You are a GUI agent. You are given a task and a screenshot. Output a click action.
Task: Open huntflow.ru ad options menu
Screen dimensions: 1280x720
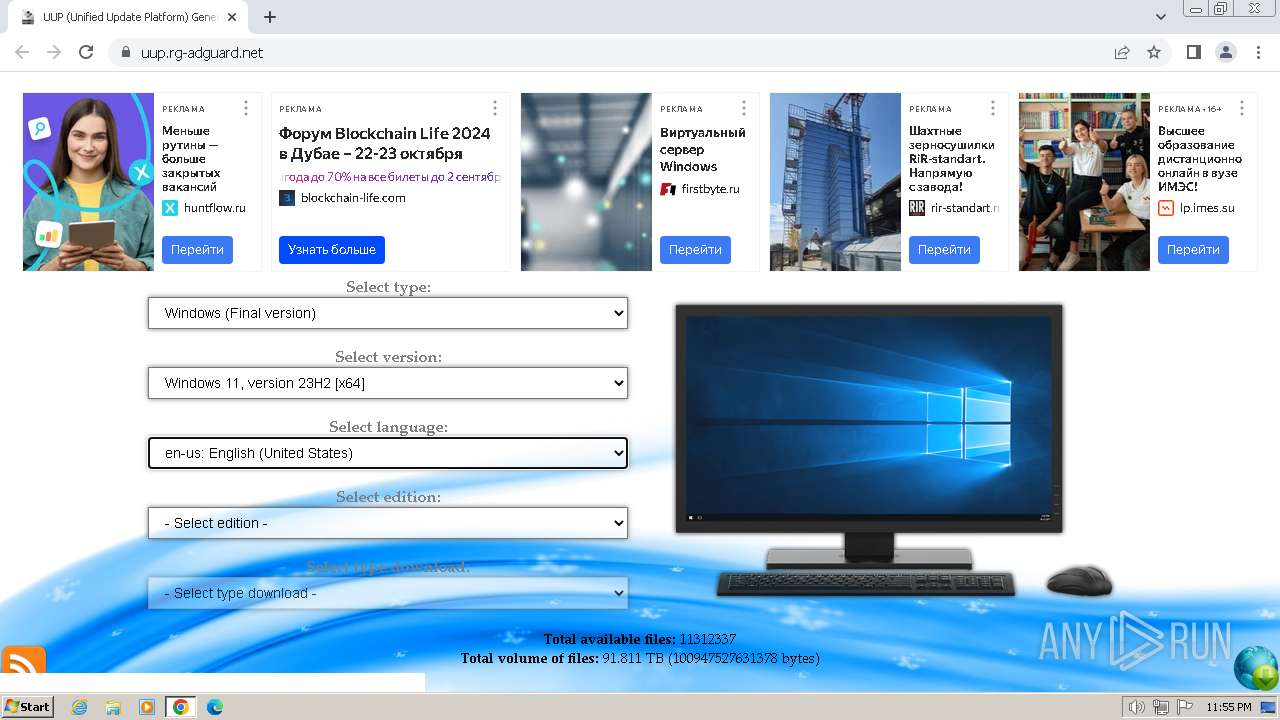pos(245,108)
